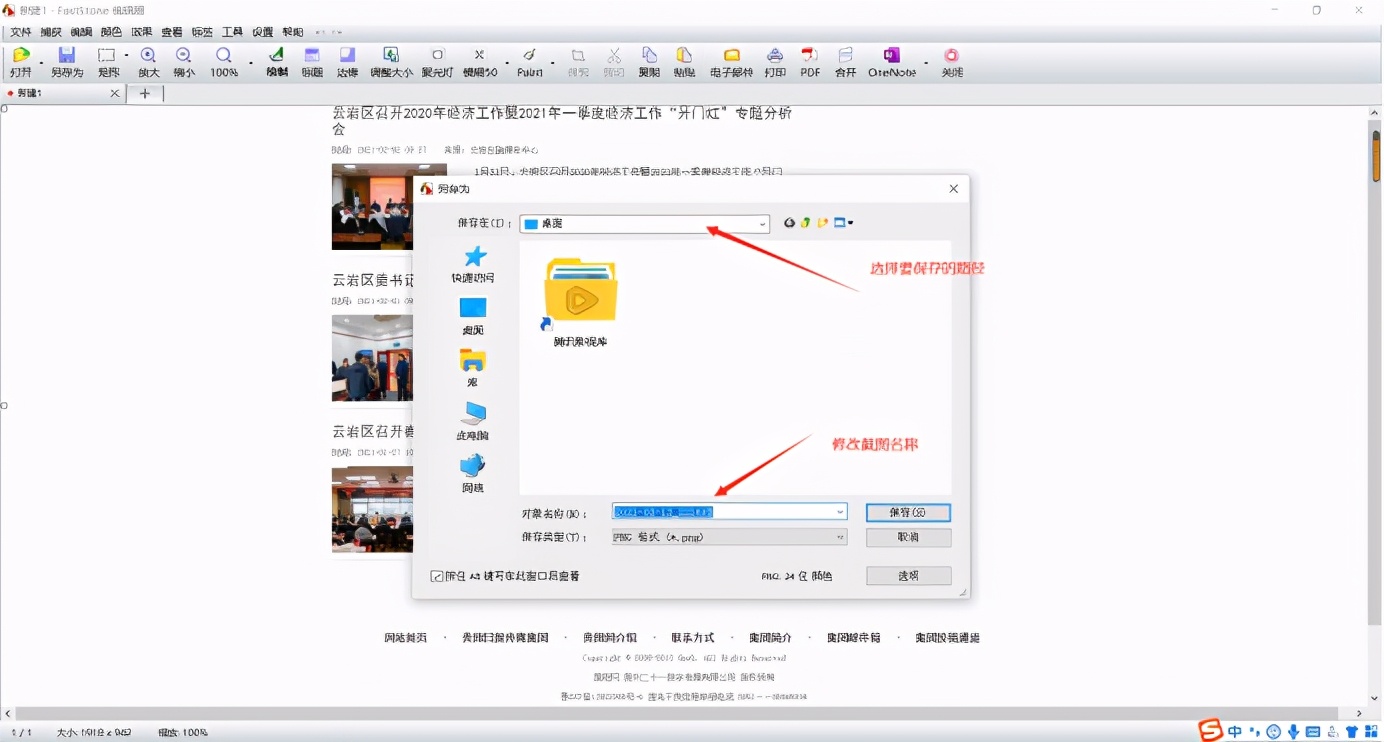The image size is (1384, 742).
Task: Click the Email toolbar icon
Action: click(731, 61)
